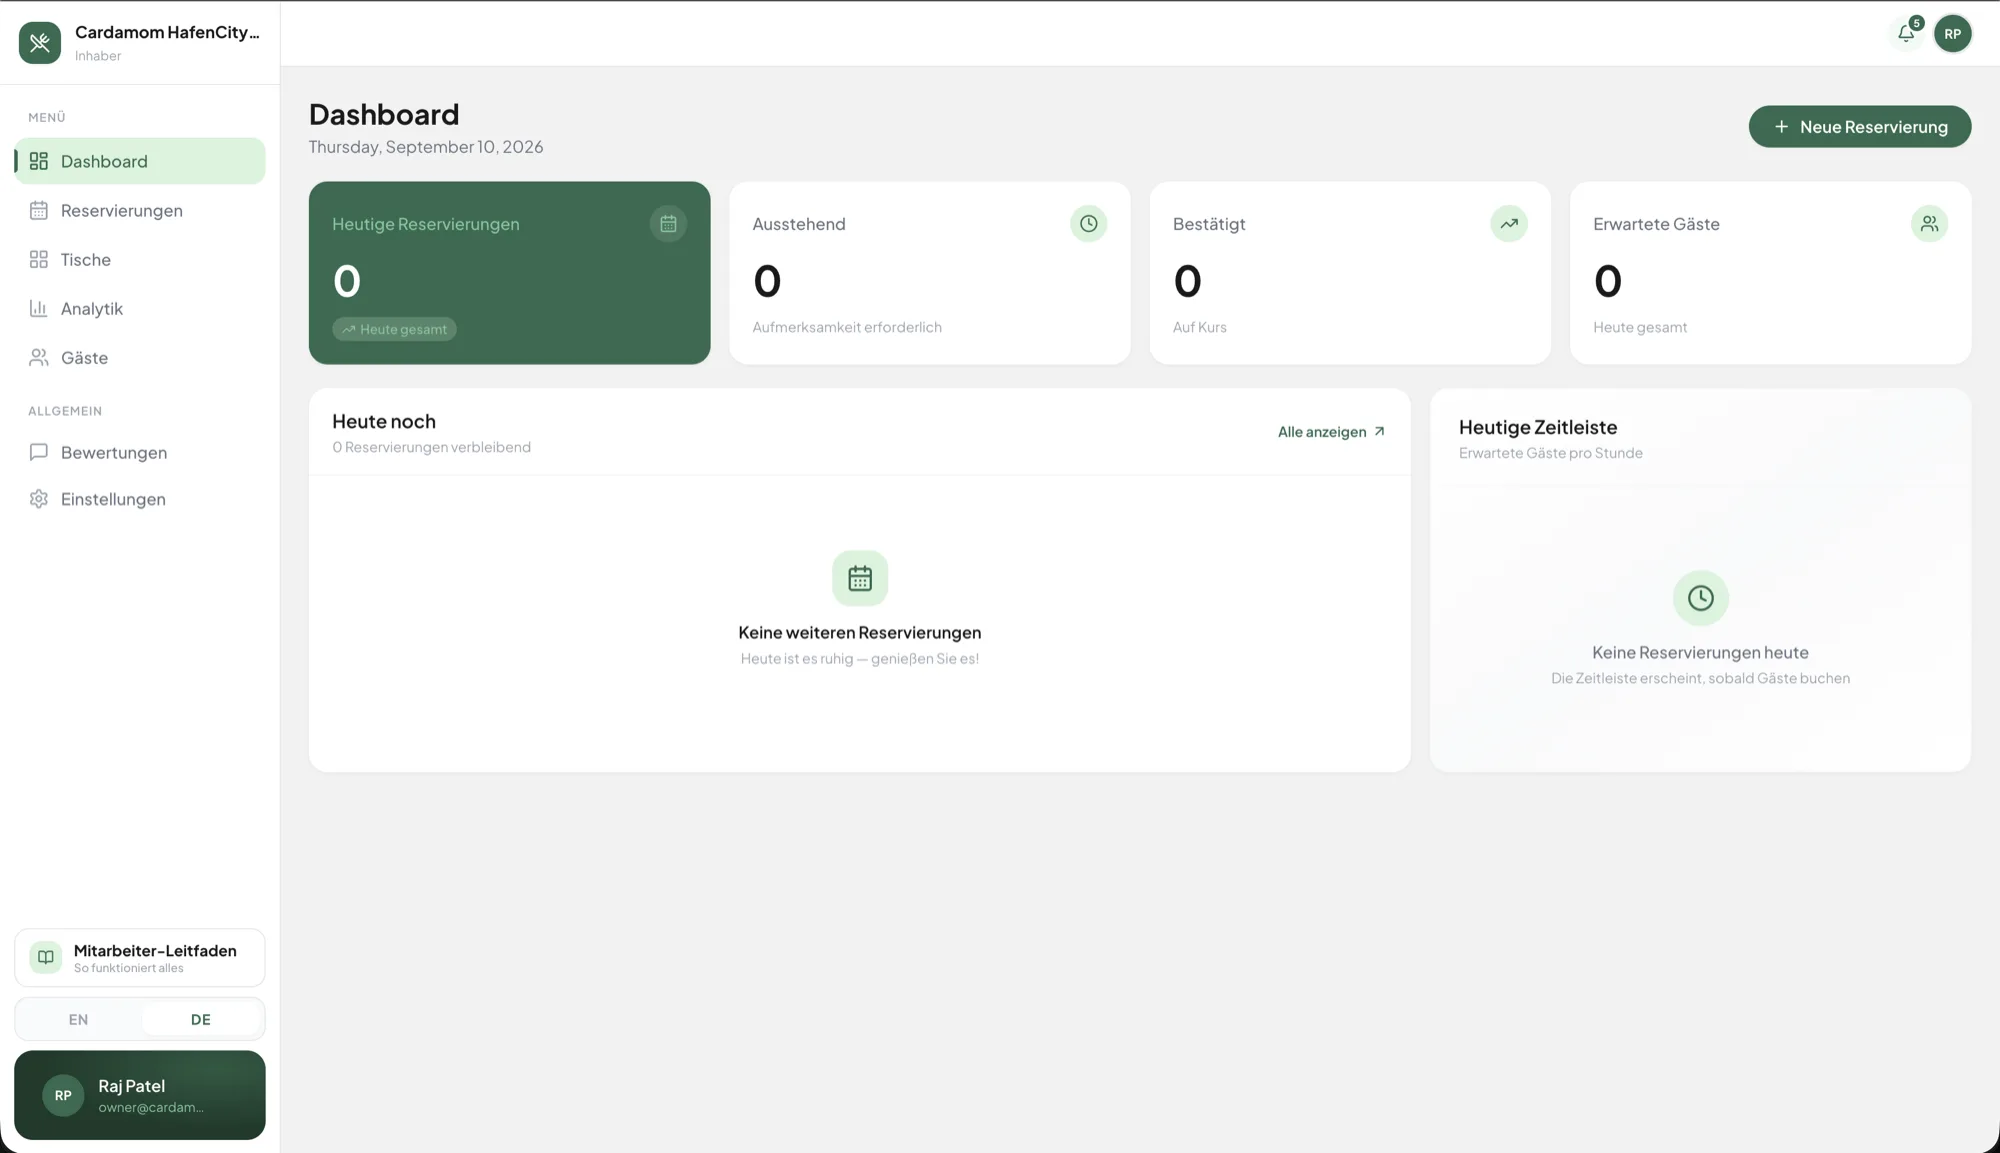Screen dimensions: 2000x1153
Task: Open the Raj Patel account card
Action: 140,1094
